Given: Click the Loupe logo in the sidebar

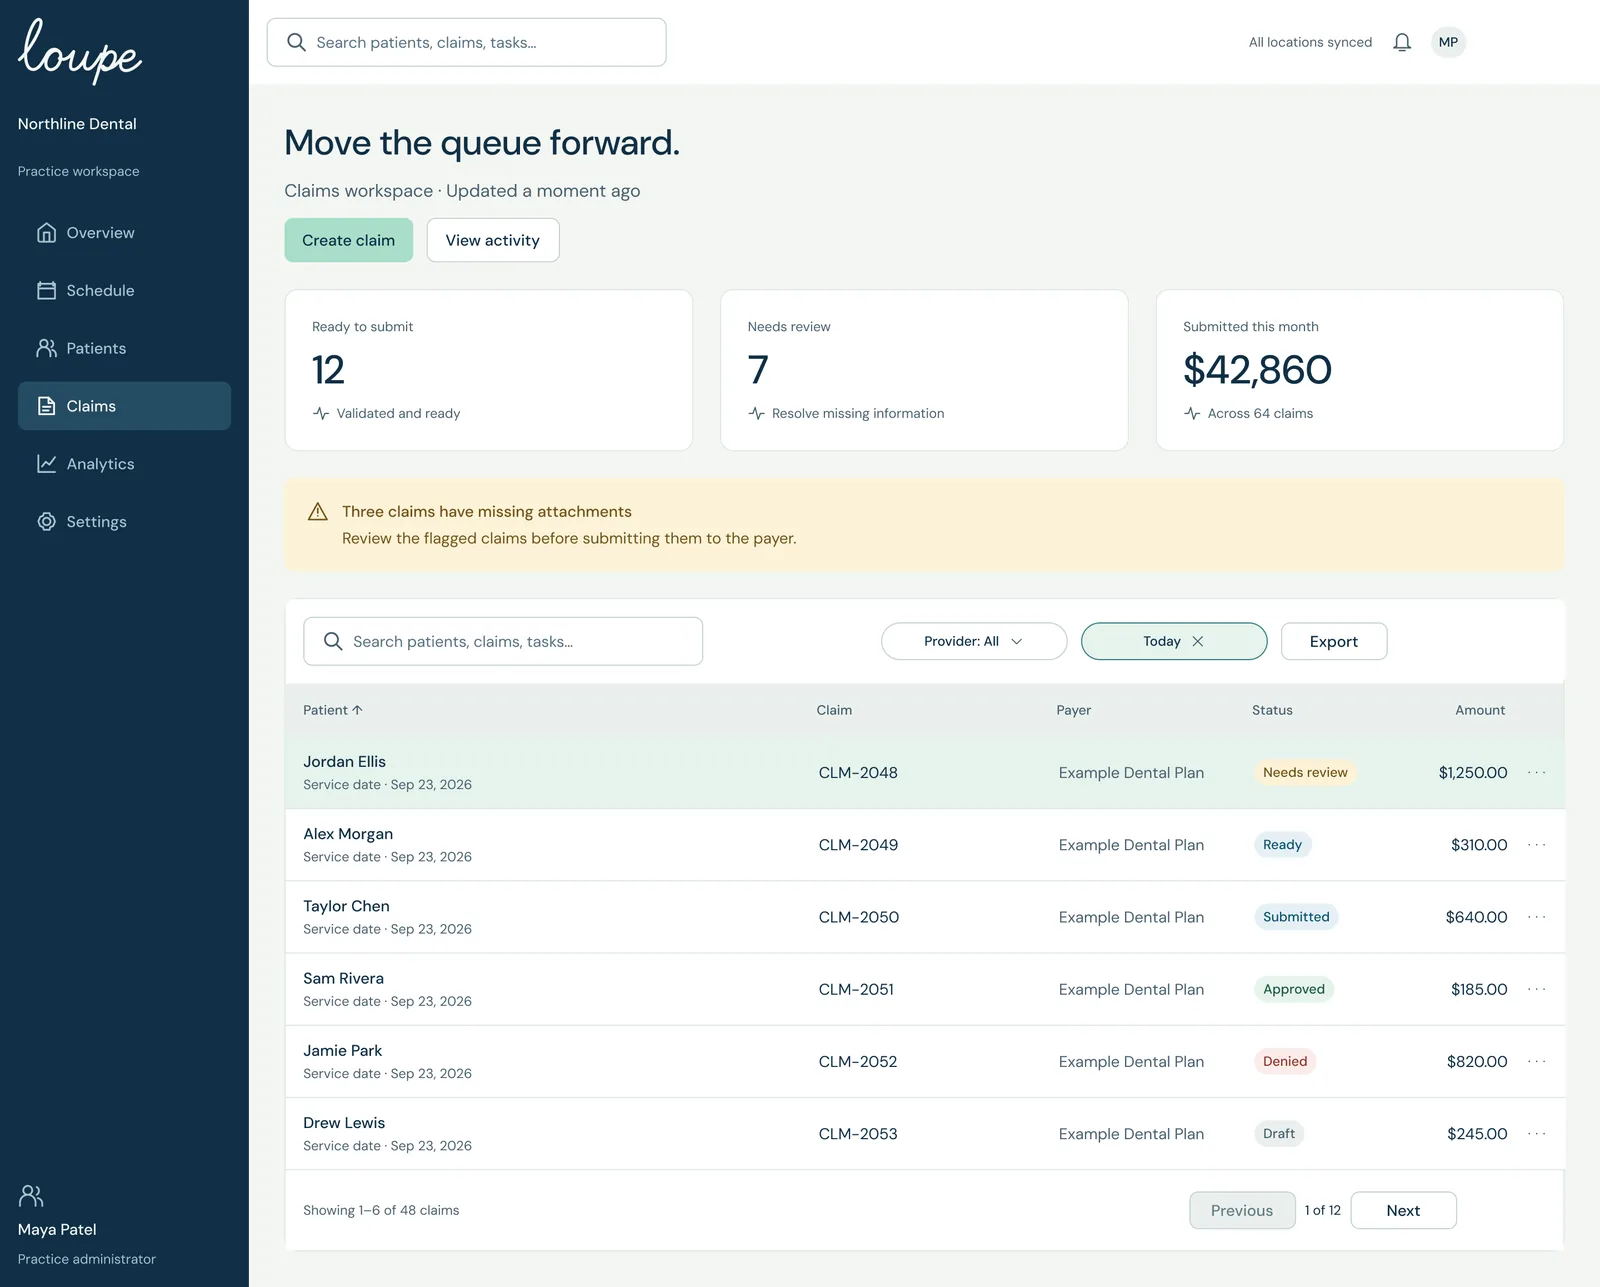Looking at the screenshot, I should (x=80, y=51).
